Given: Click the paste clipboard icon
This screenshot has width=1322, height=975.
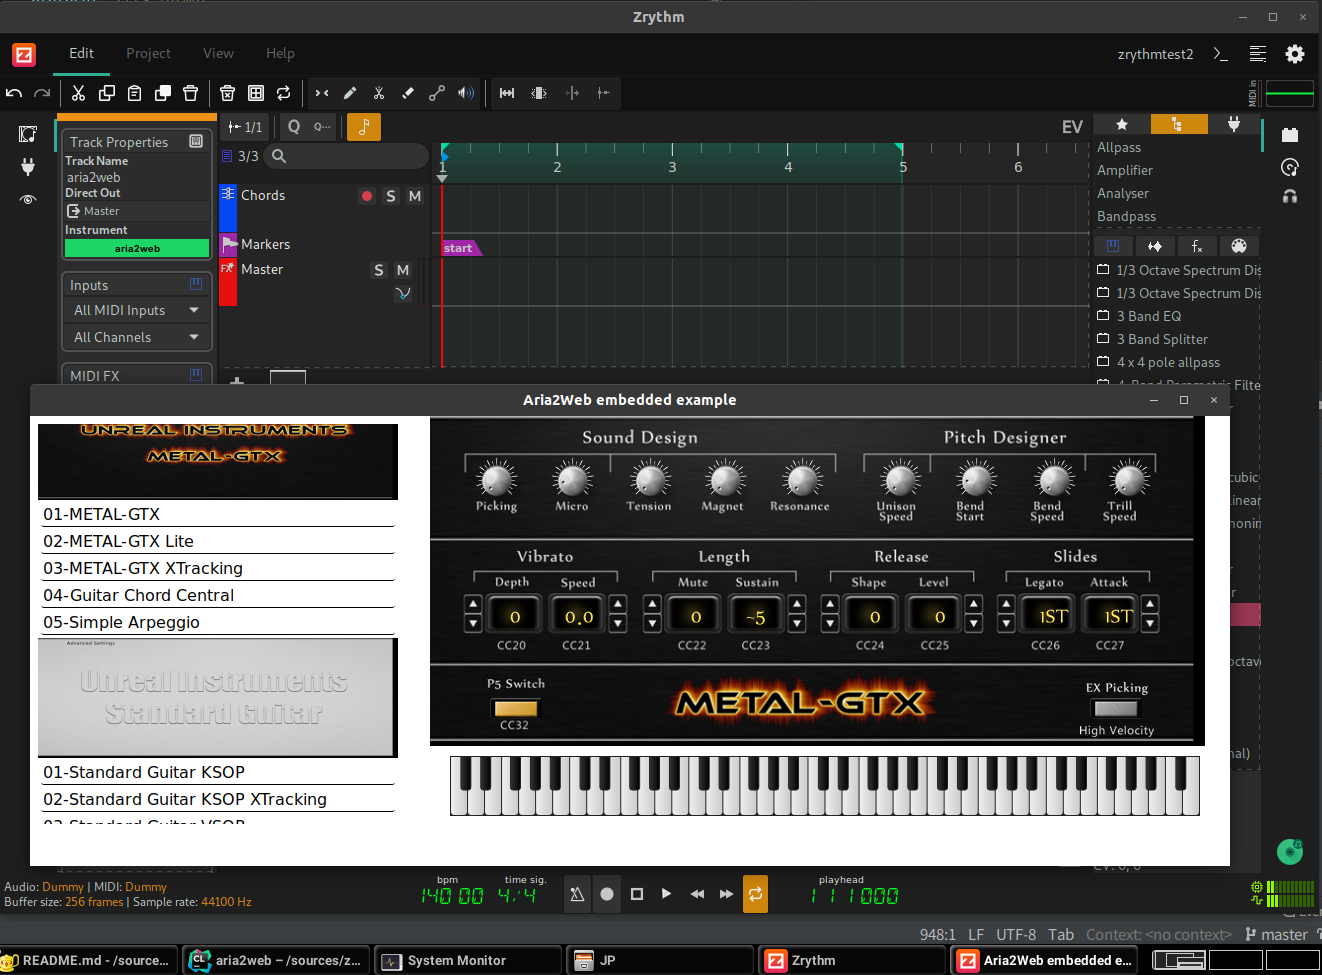Looking at the screenshot, I should pyautogui.click(x=135, y=93).
